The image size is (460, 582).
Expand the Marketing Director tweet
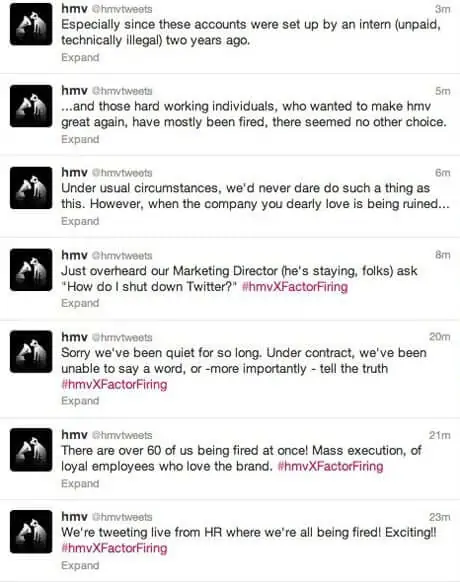pos(80,303)
